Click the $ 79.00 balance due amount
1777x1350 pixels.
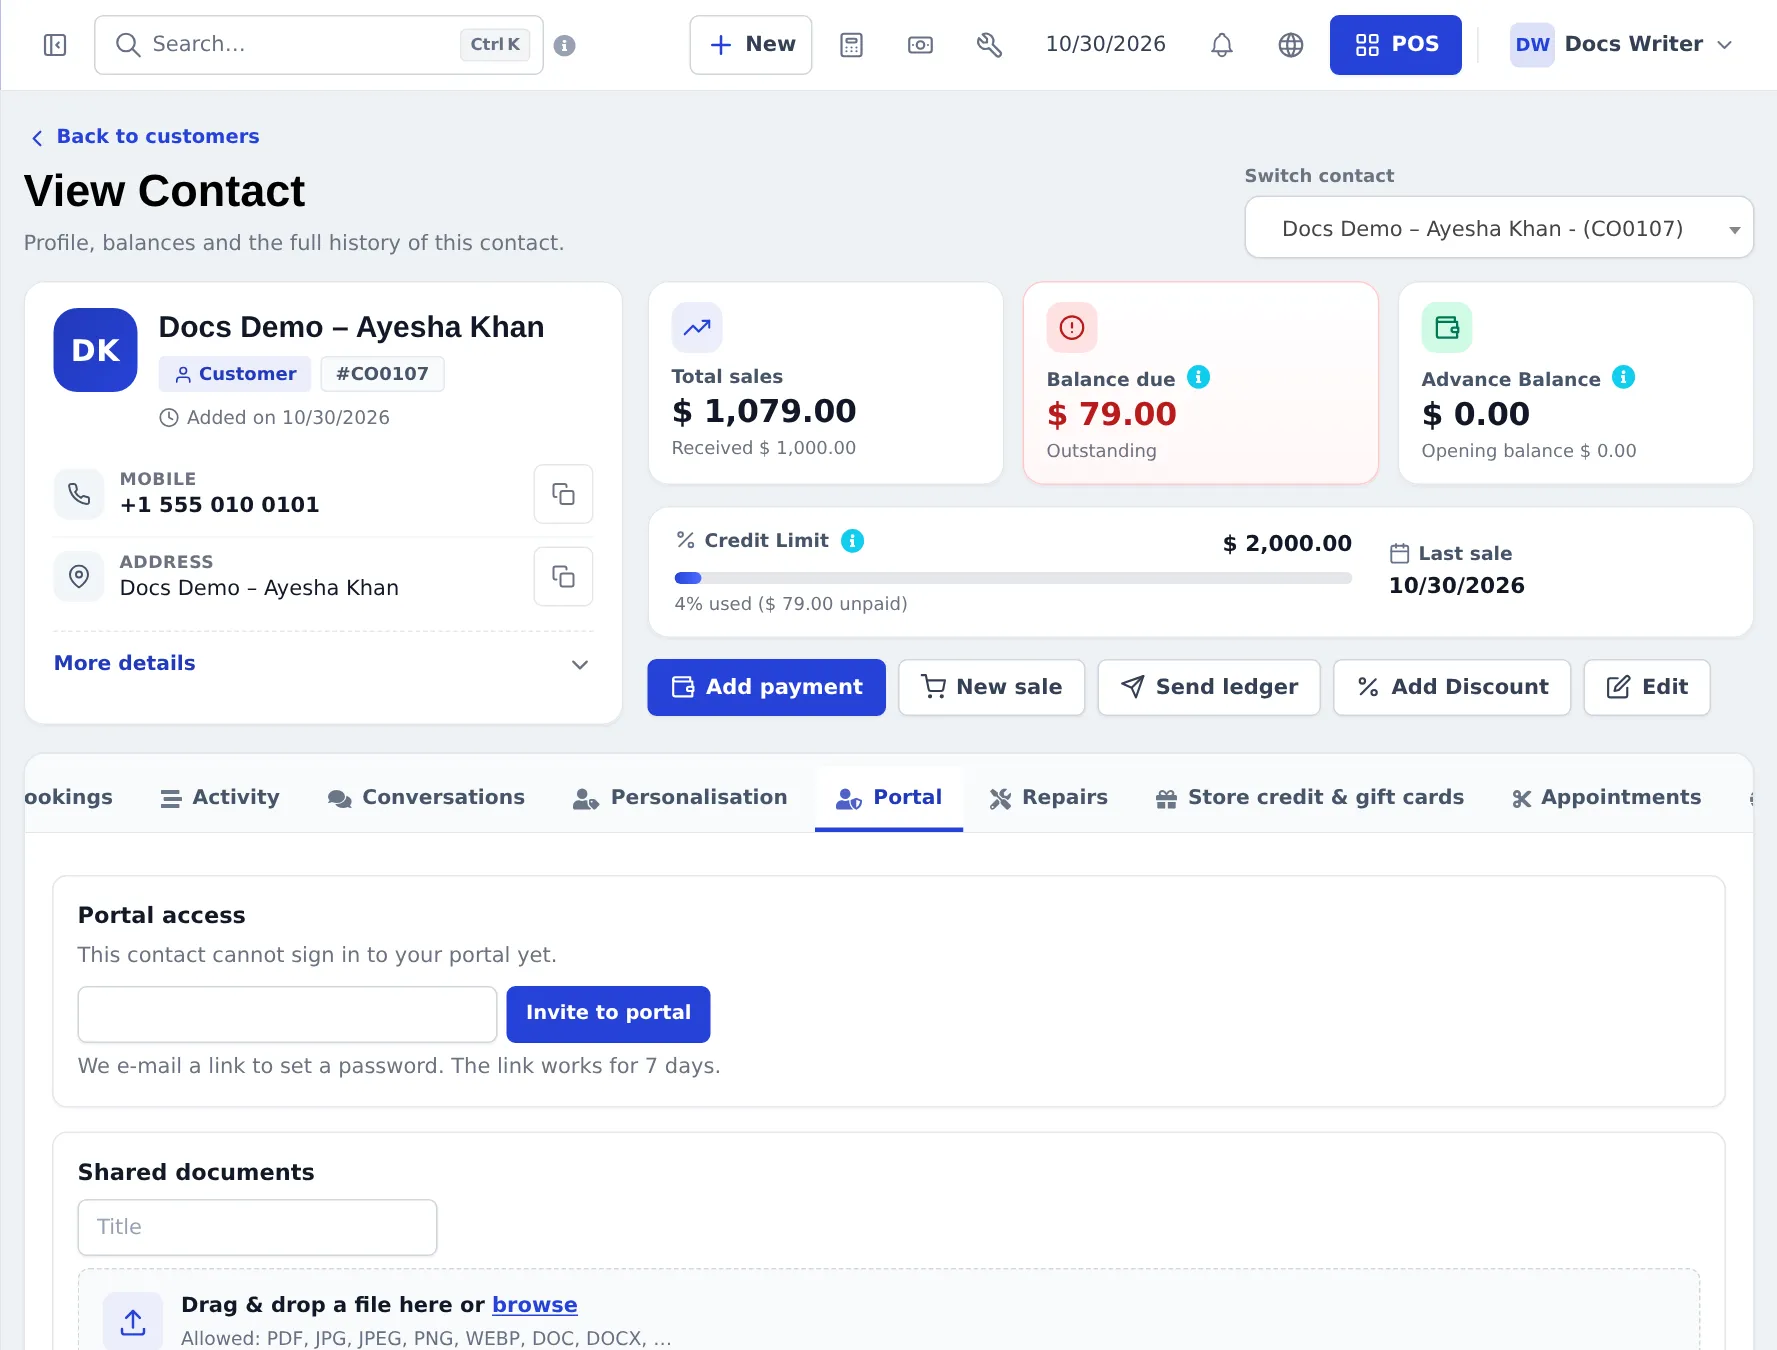tap(1111, 414)
